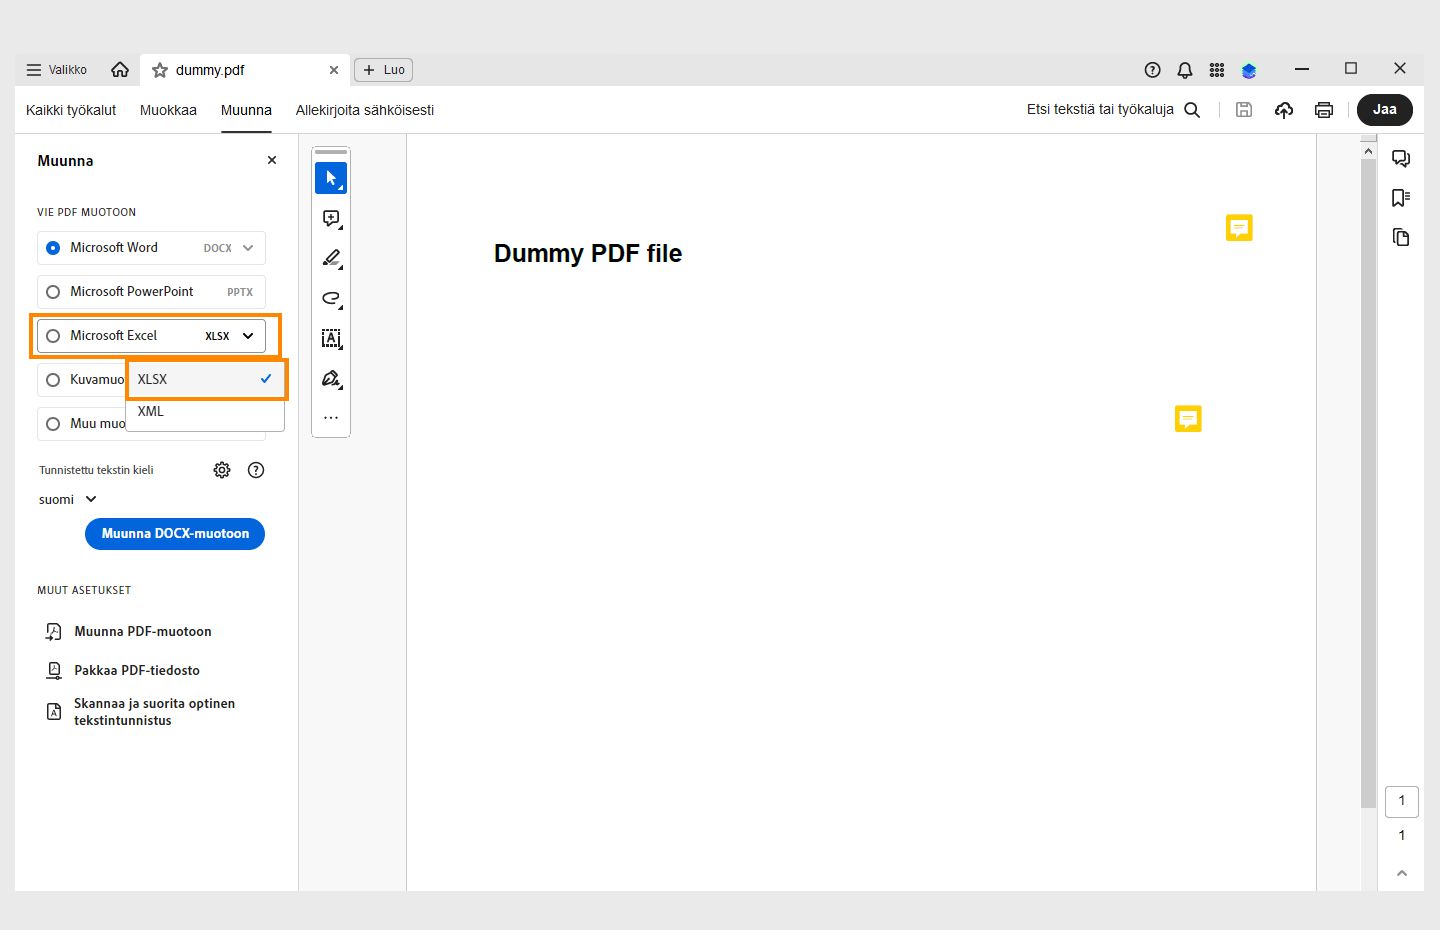The image size is (1440, 930).
Task: Select the Microsoft Word radio button
Action: (x=53, y=248)
